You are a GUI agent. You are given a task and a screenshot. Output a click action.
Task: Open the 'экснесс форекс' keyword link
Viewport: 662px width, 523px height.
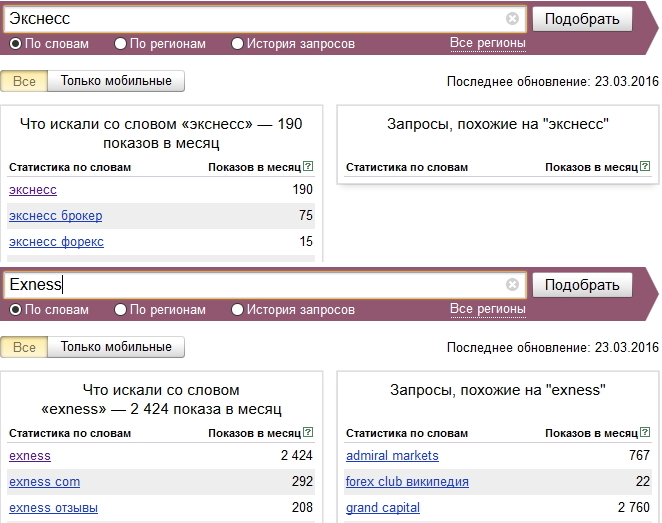click(56, 242)
